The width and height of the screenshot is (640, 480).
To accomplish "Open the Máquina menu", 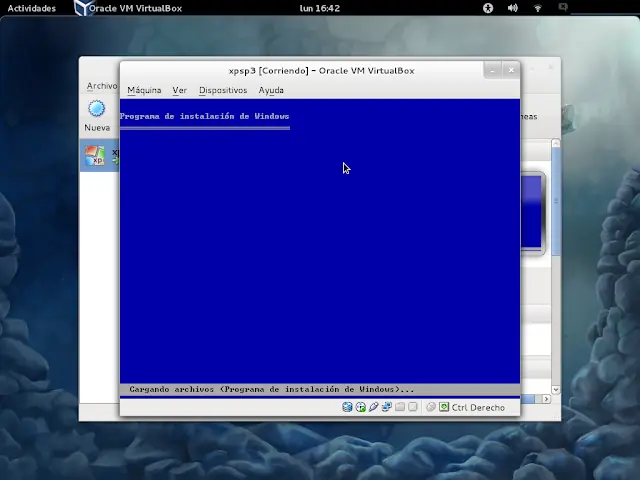I will pyautogui.click(x=144, y=90).
